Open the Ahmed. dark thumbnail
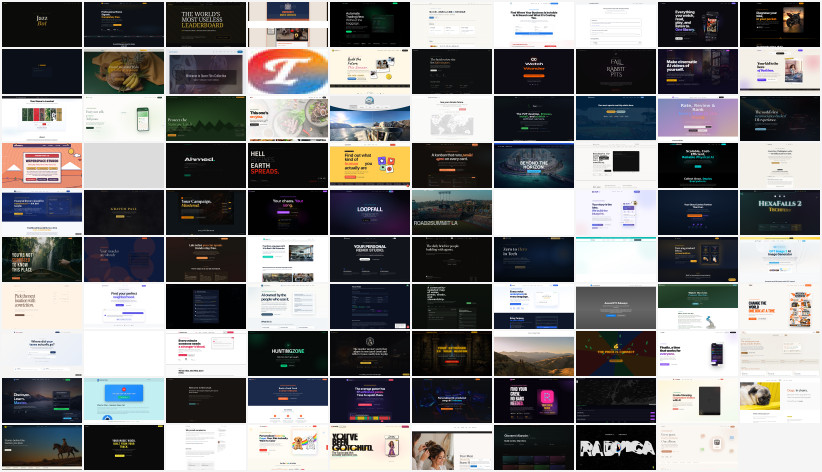 [206, 166]
